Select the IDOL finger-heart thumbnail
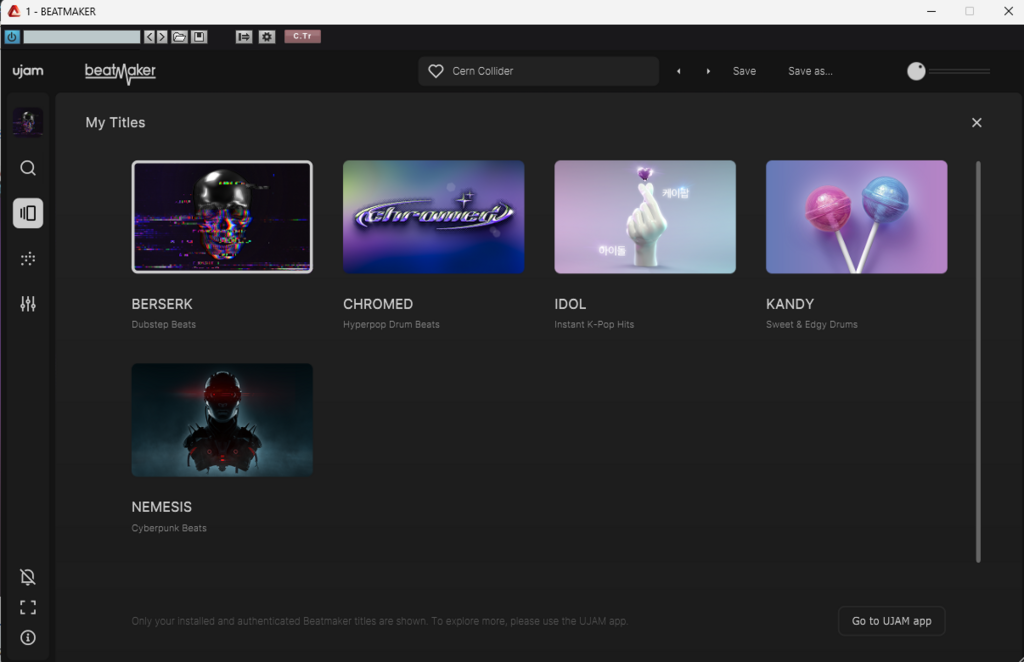 [645, 217]
